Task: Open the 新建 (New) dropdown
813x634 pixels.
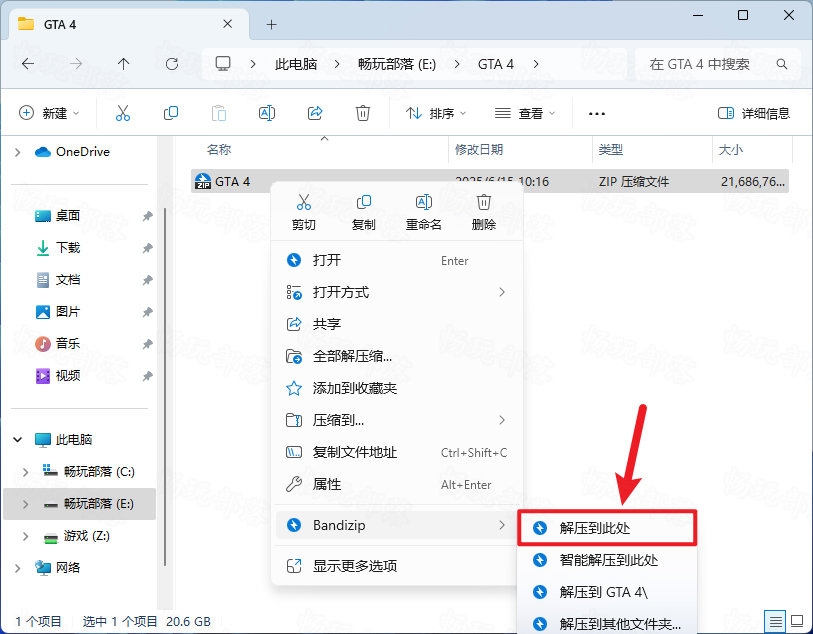Action: point(49,113)
